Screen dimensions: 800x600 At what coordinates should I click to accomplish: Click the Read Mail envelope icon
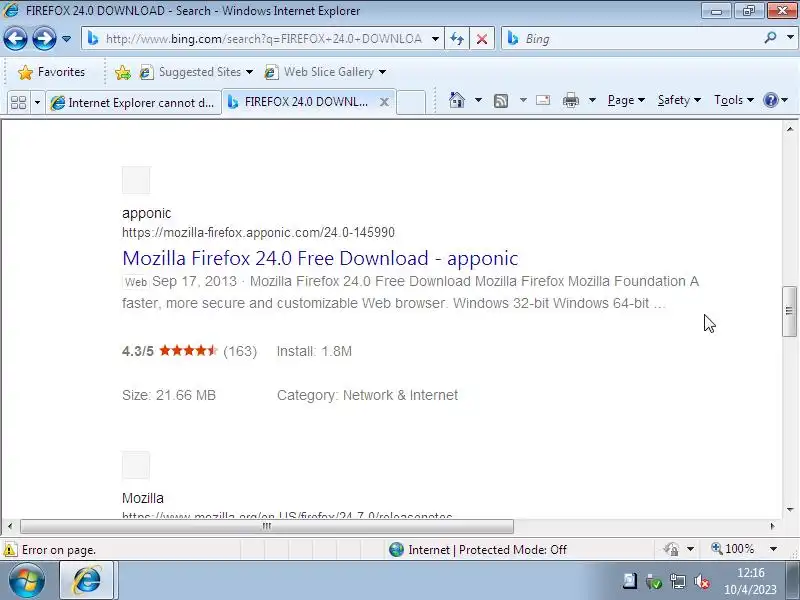click(543, 100)
